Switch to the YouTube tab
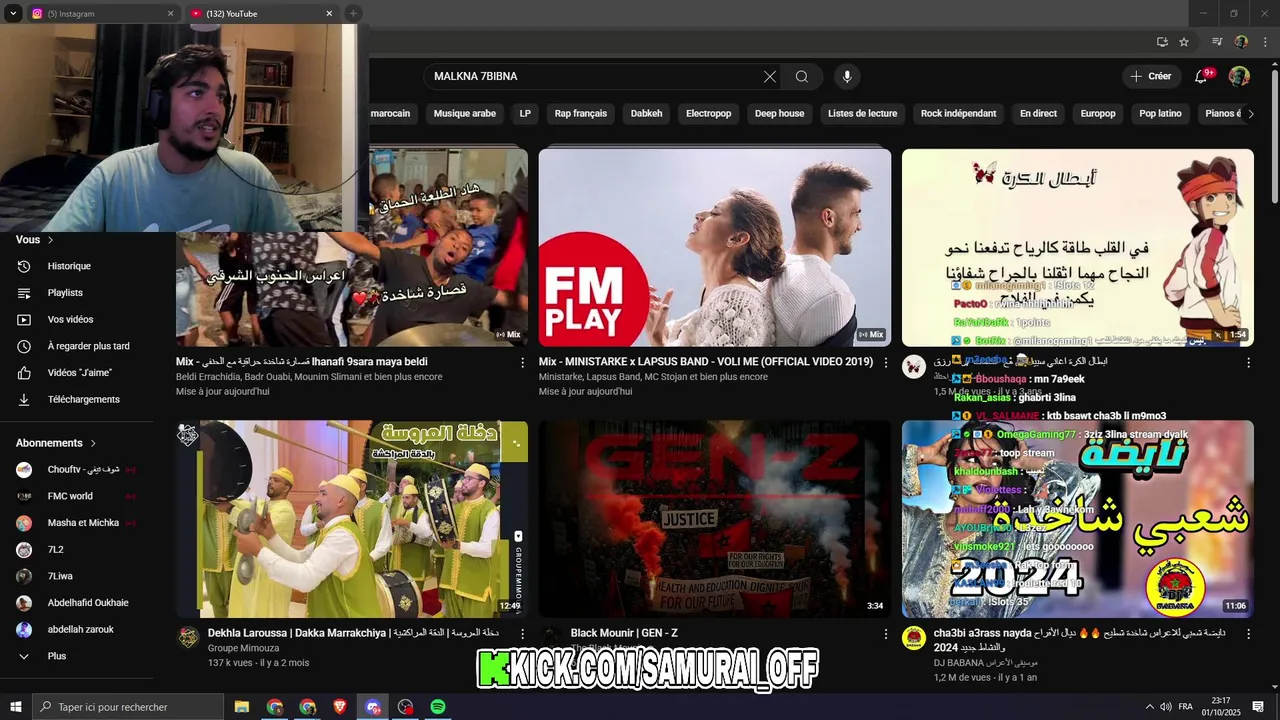 coord(260,14)
